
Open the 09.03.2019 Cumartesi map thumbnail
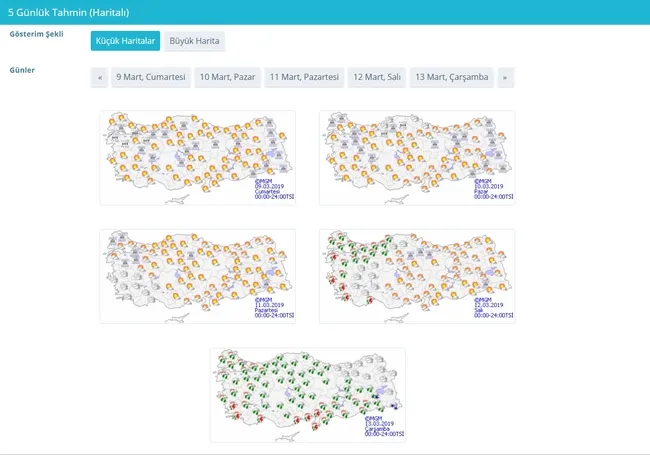coord(198,158)
